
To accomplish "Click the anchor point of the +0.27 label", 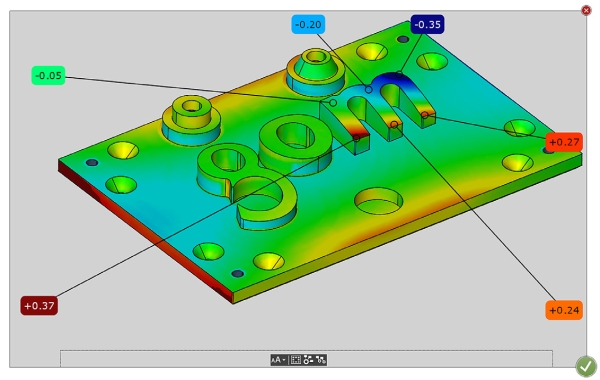I will 424,115.
